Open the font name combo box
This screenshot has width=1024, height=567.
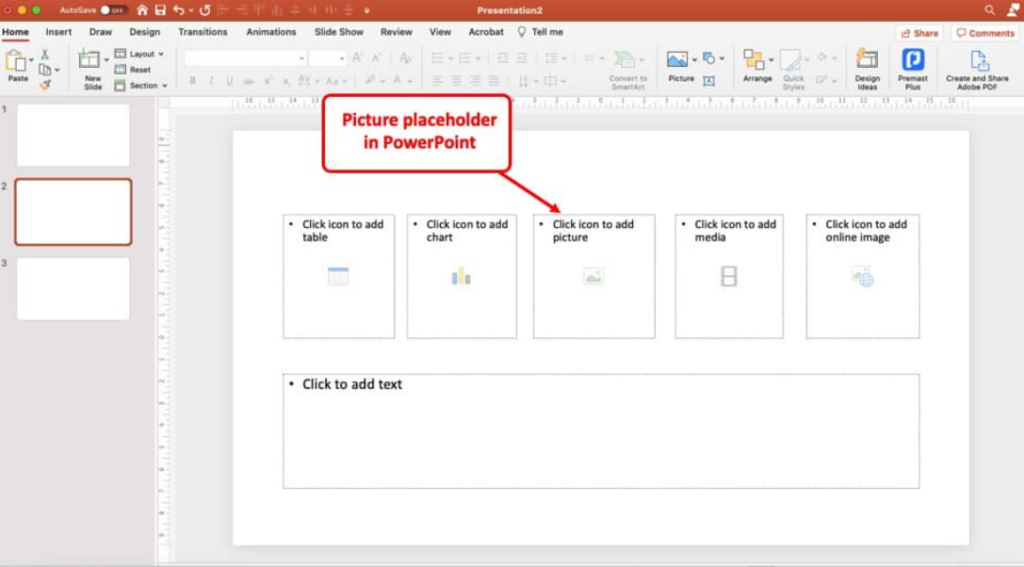point(245,58)
